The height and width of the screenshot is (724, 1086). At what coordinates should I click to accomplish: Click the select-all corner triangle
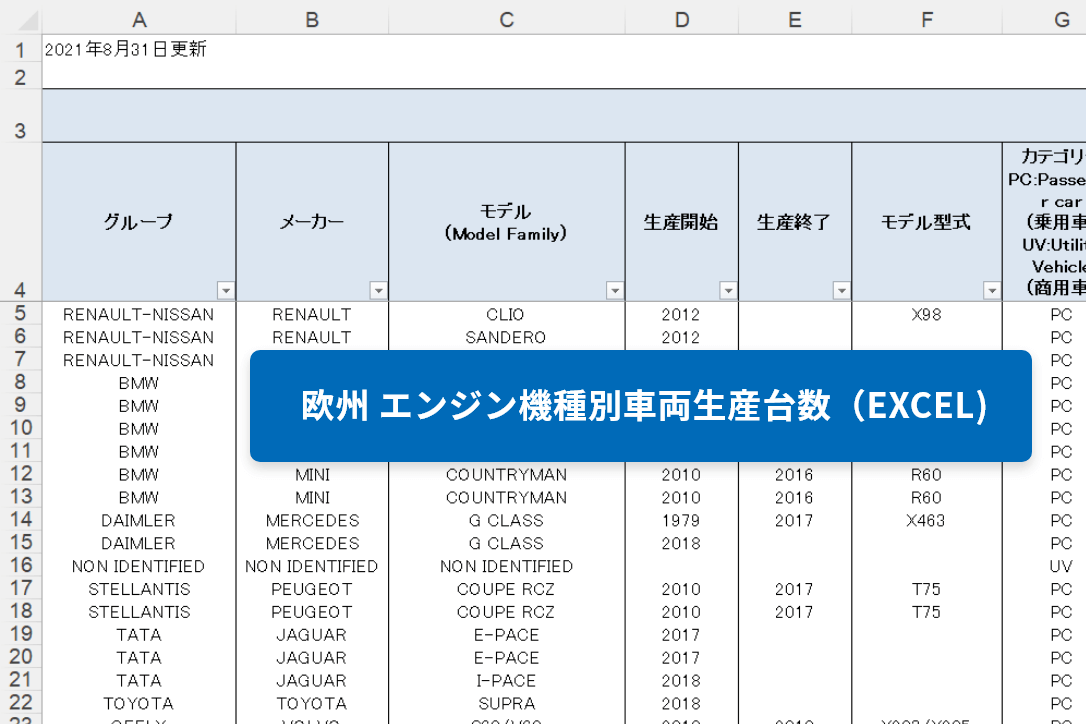(28, 20)
